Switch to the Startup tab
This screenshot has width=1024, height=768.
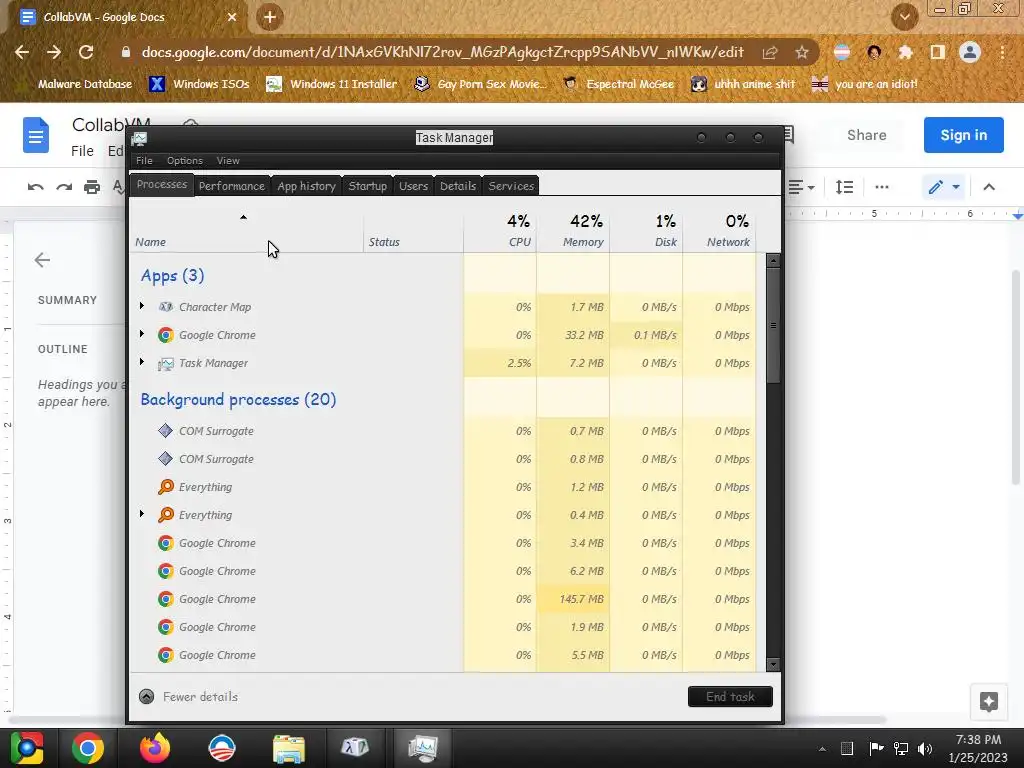tap(368, 186)
